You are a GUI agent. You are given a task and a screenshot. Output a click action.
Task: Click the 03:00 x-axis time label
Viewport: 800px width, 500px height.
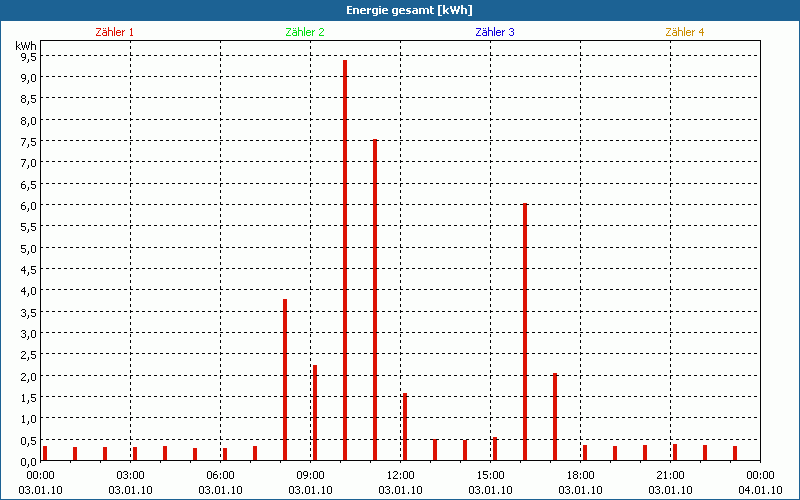[x=130, y=476]
